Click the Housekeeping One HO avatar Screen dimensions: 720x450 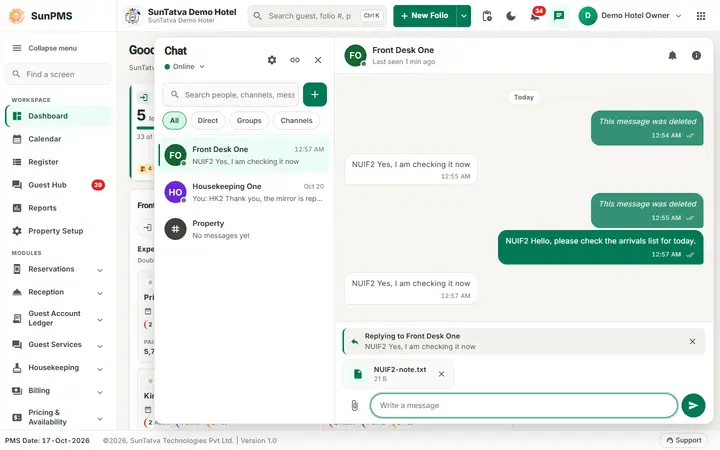(x=175, y=192)
